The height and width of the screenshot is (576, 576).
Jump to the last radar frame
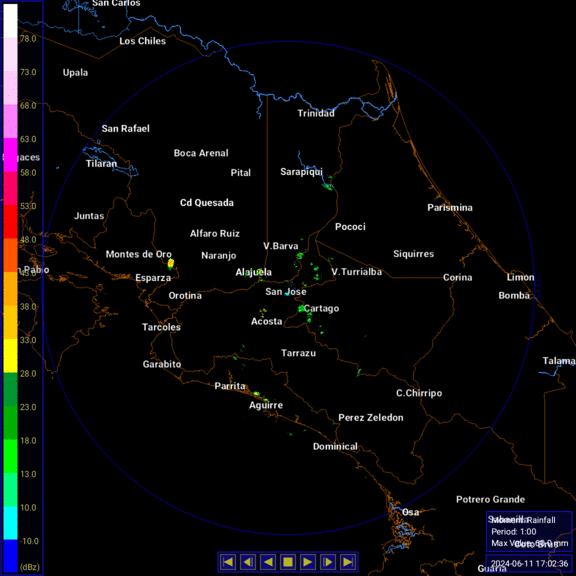(348, 562)
